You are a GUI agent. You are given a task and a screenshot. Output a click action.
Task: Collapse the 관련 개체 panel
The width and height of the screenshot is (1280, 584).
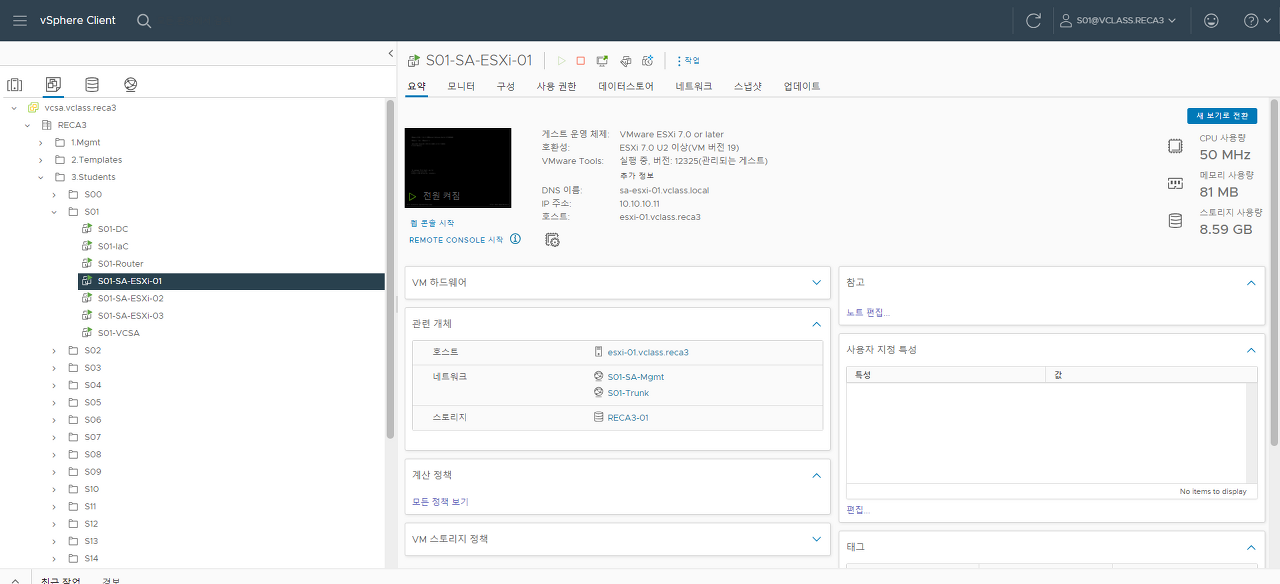pos(817,324)
